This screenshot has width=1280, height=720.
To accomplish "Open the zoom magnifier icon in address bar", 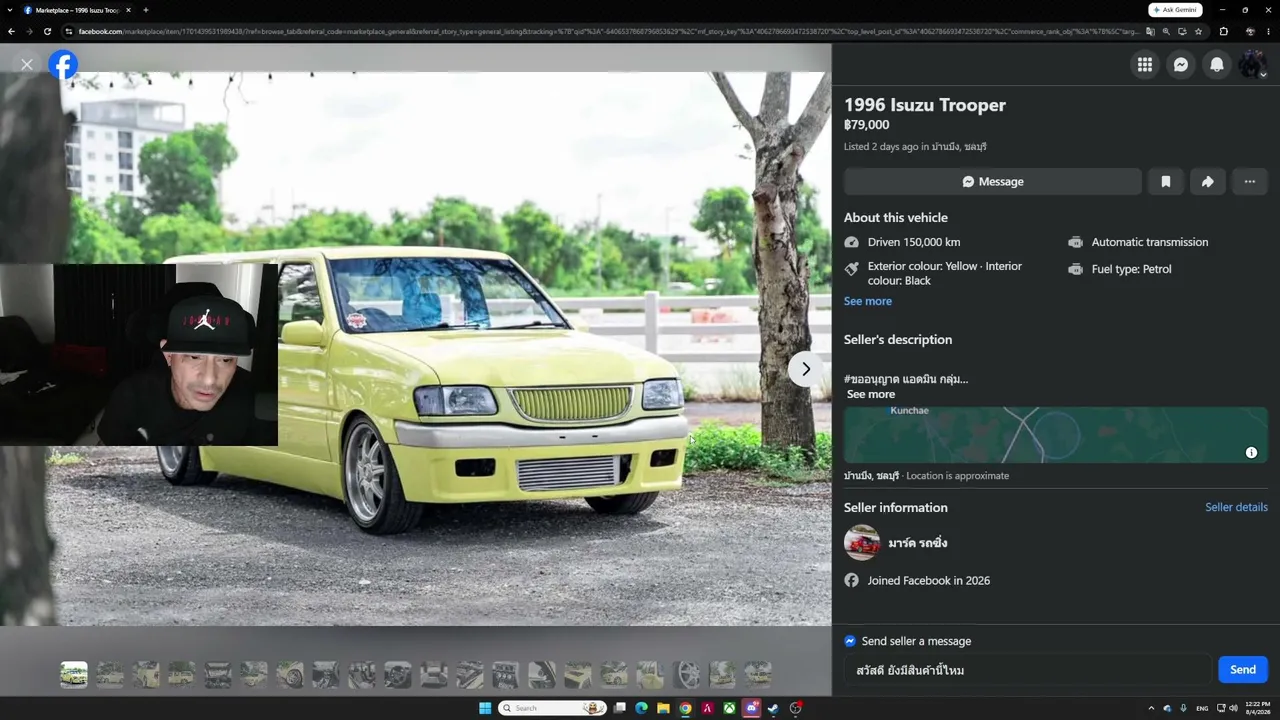I will point(1166,31).
